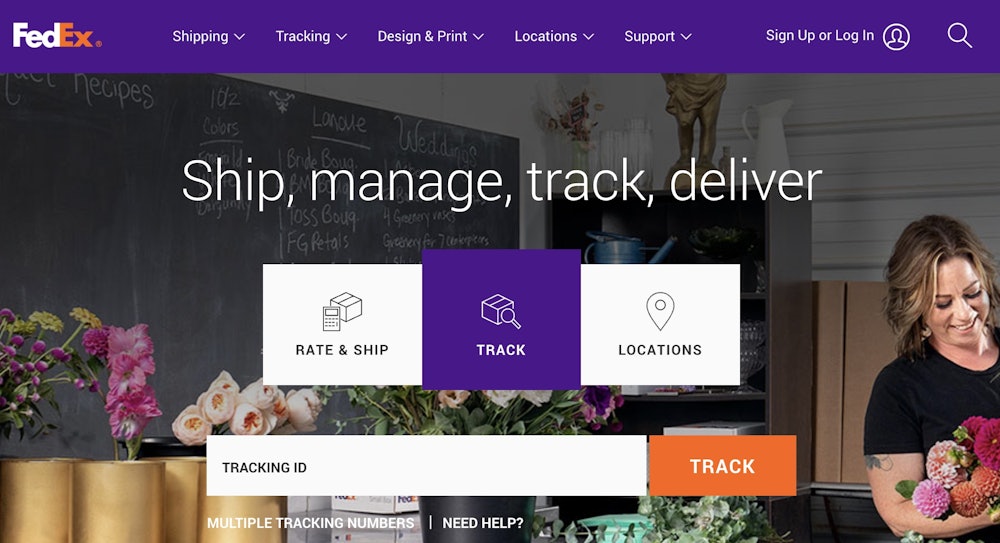Expand the Support menu chevron
Image resolution: width=1000 pixels, height=543 pixels.
(686, 37)
